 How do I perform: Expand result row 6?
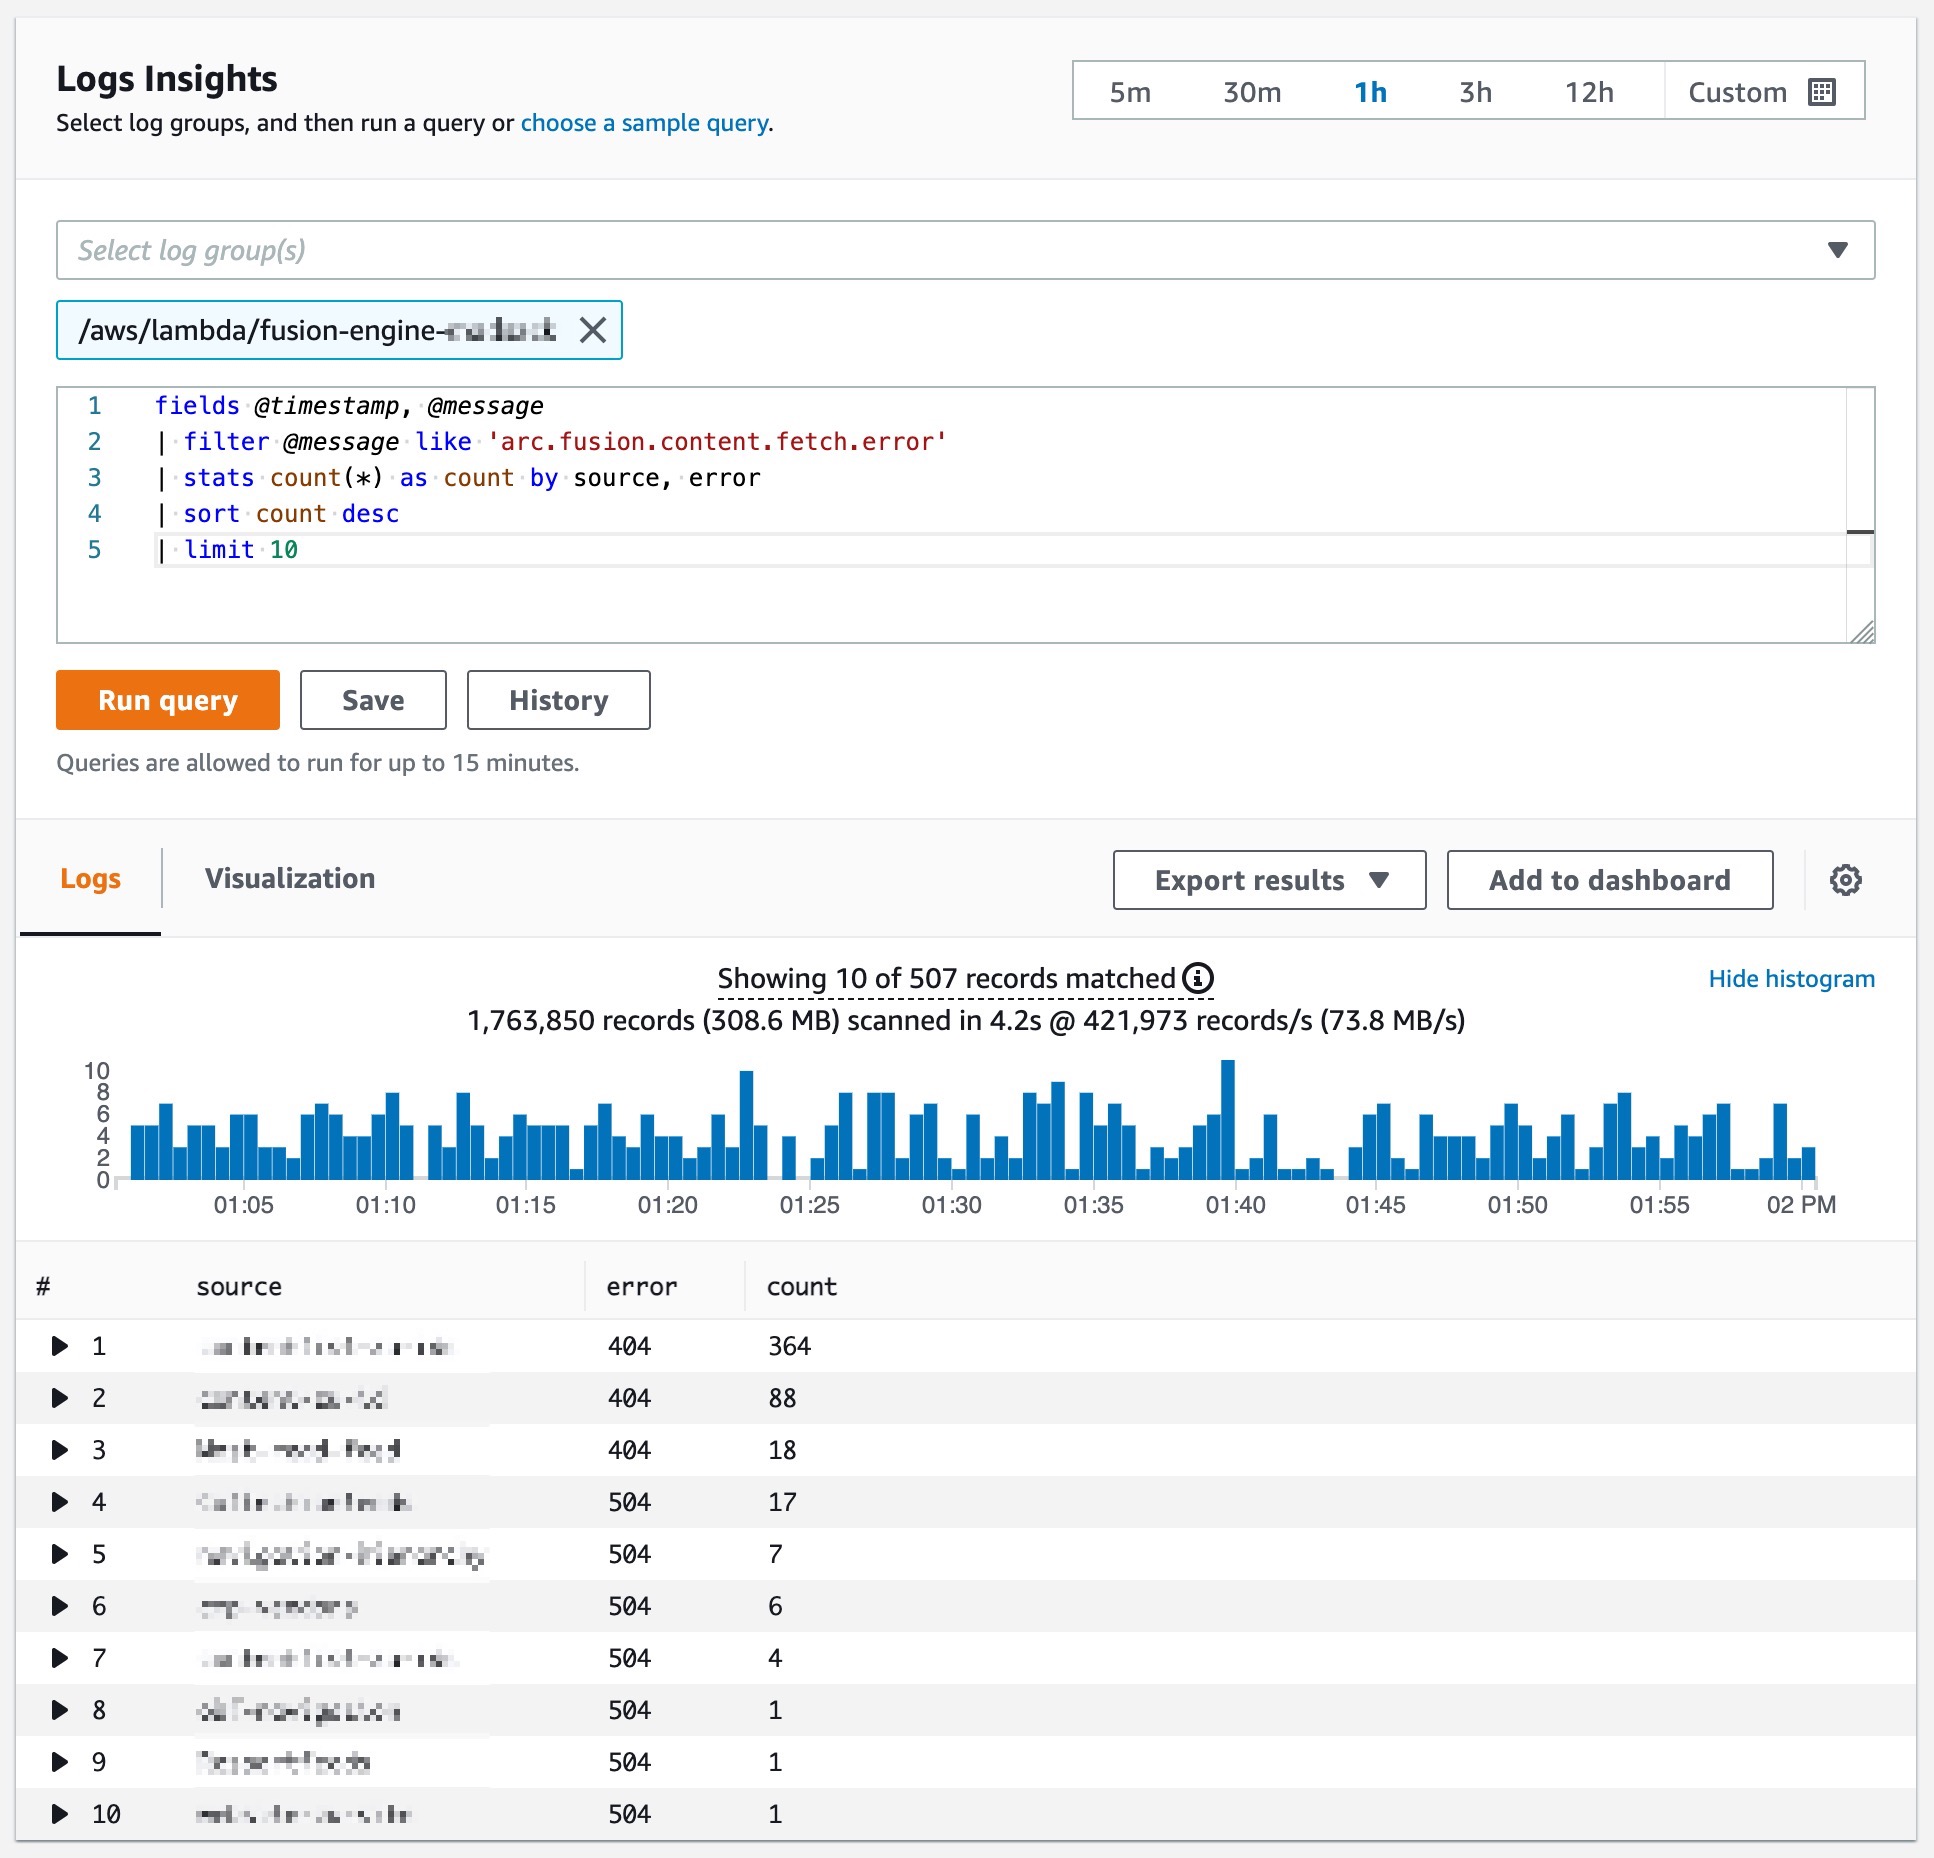pyautogui.click(x=60, y=1606)
